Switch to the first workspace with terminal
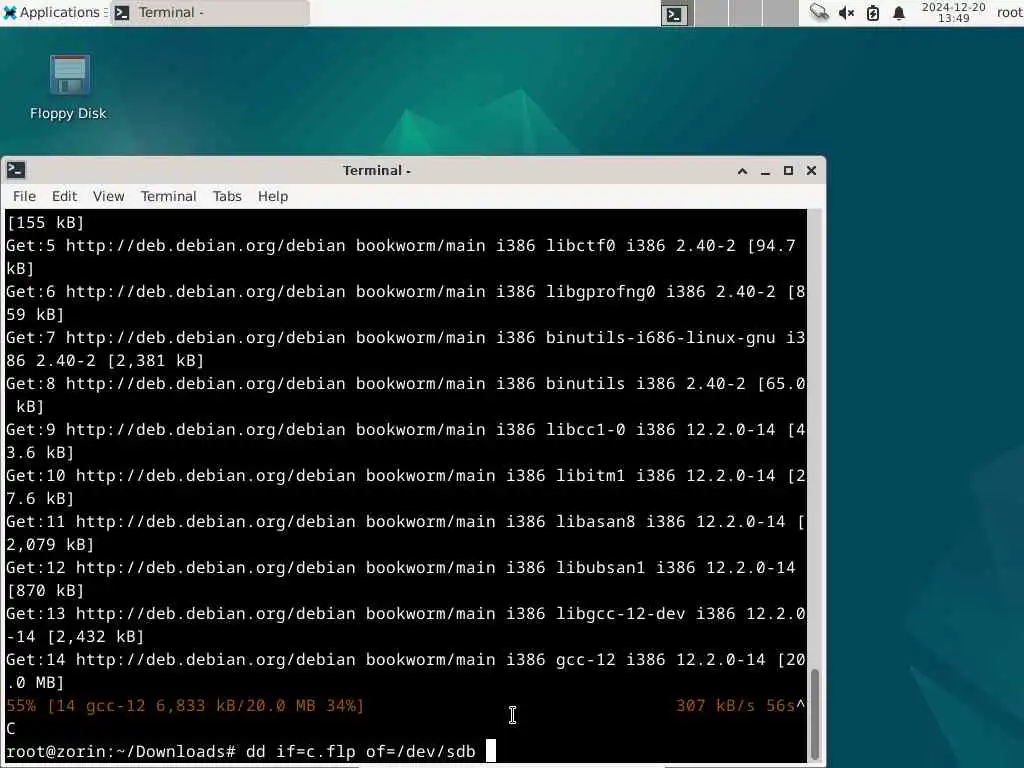This screenshot has width=1024, height=768. [x=675, y=14]
